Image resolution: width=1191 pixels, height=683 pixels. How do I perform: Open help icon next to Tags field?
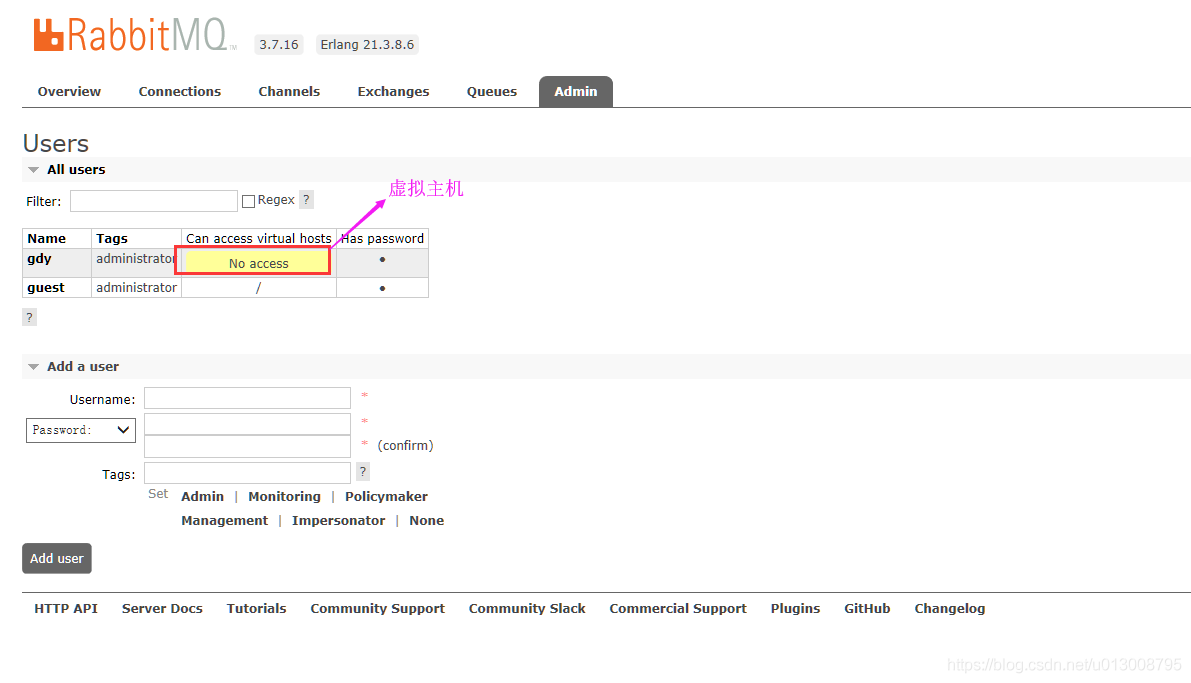click(x=363, y=472)
